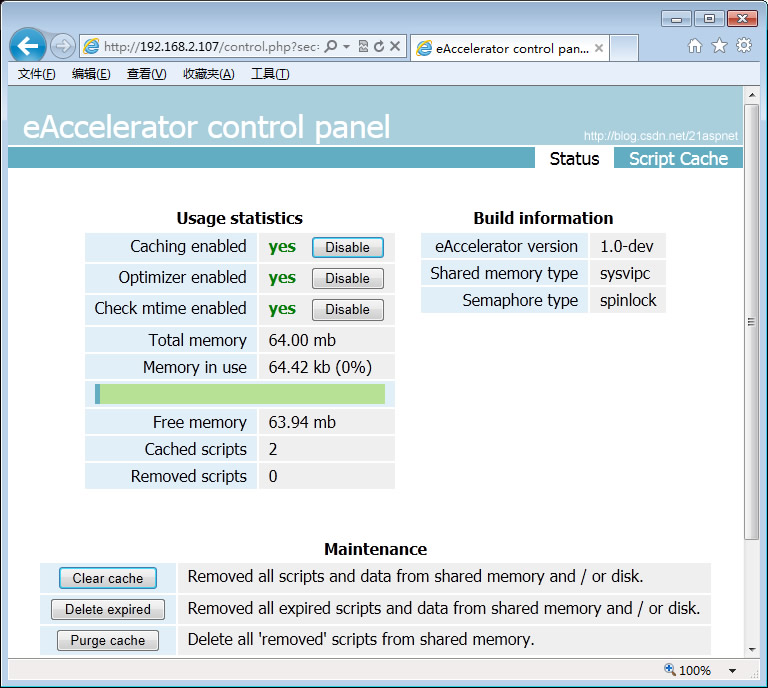This screenshot has height=688, width=768.
Task: Click the eAccelerator control panel heading
Action: click(206, 127)
